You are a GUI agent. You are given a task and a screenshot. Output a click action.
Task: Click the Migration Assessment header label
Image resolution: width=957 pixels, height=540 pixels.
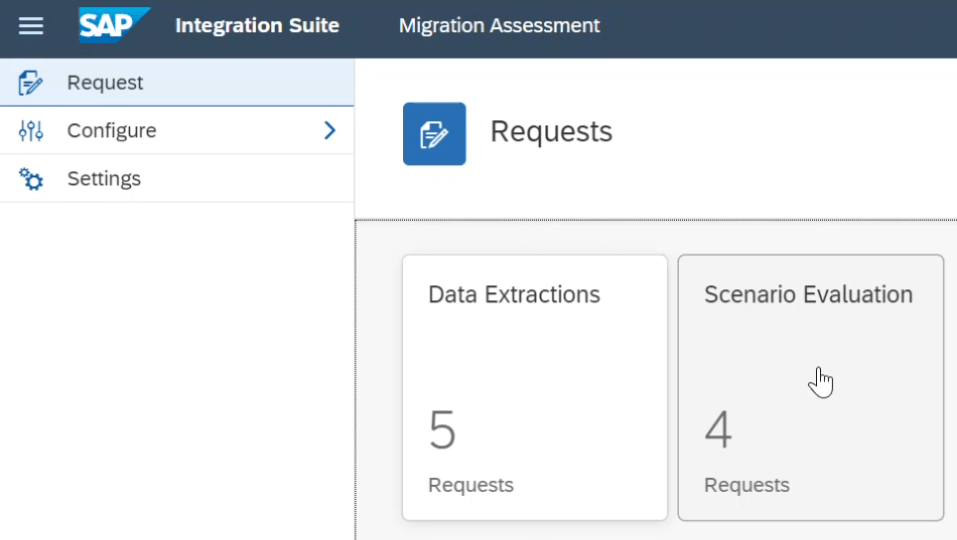point(499,26)
